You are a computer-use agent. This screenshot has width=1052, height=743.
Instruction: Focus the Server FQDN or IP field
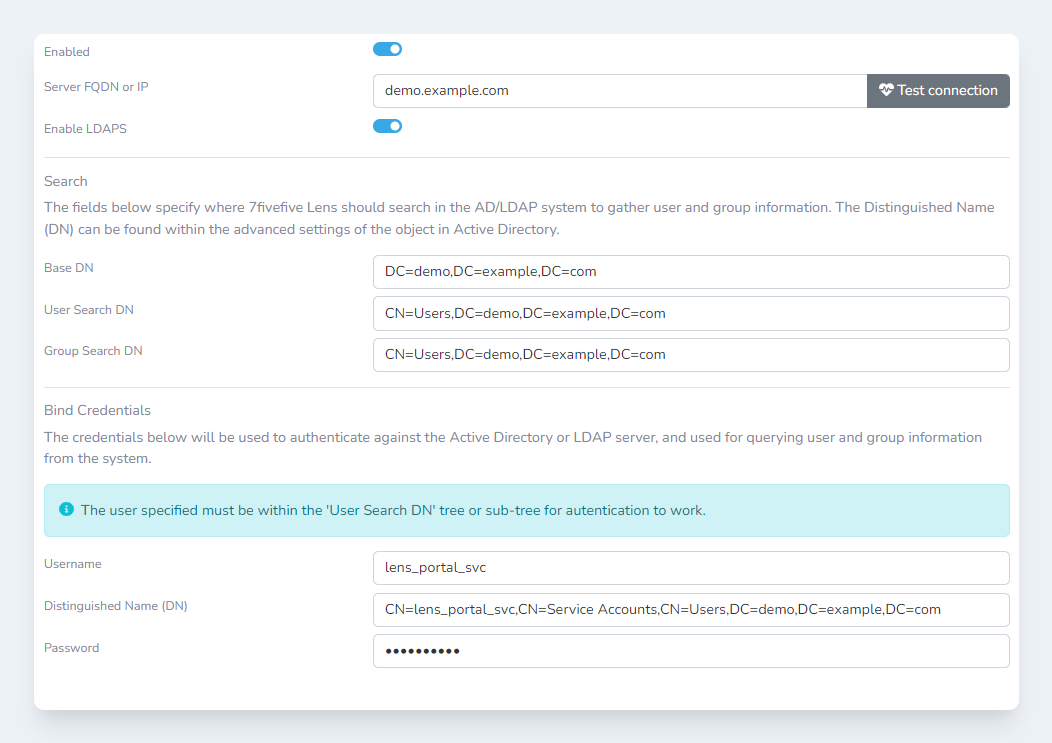coord(619,90)
